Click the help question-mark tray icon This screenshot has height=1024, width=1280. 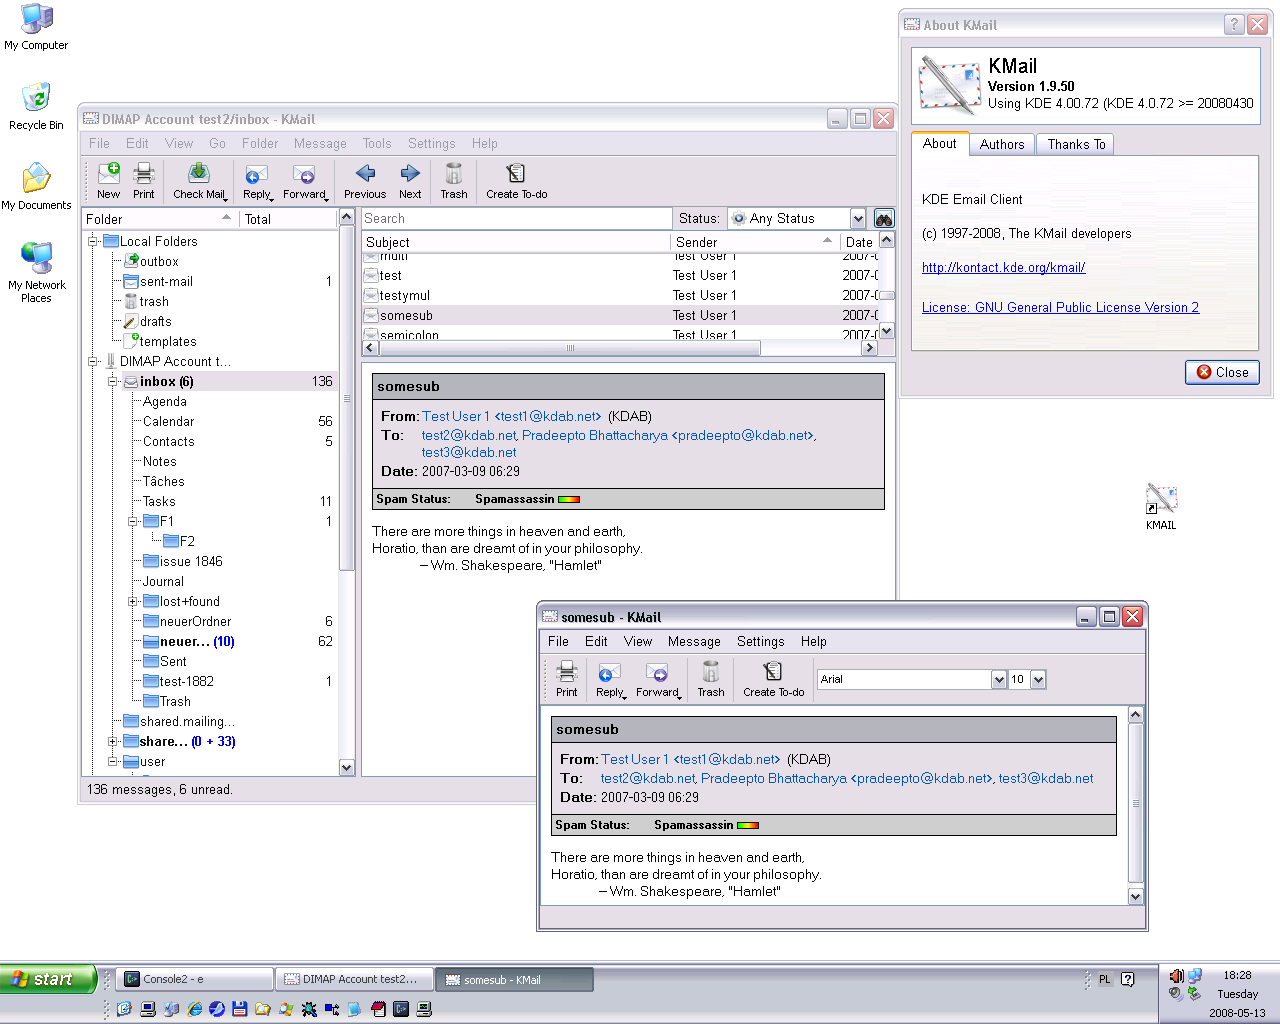[1128, 980]
